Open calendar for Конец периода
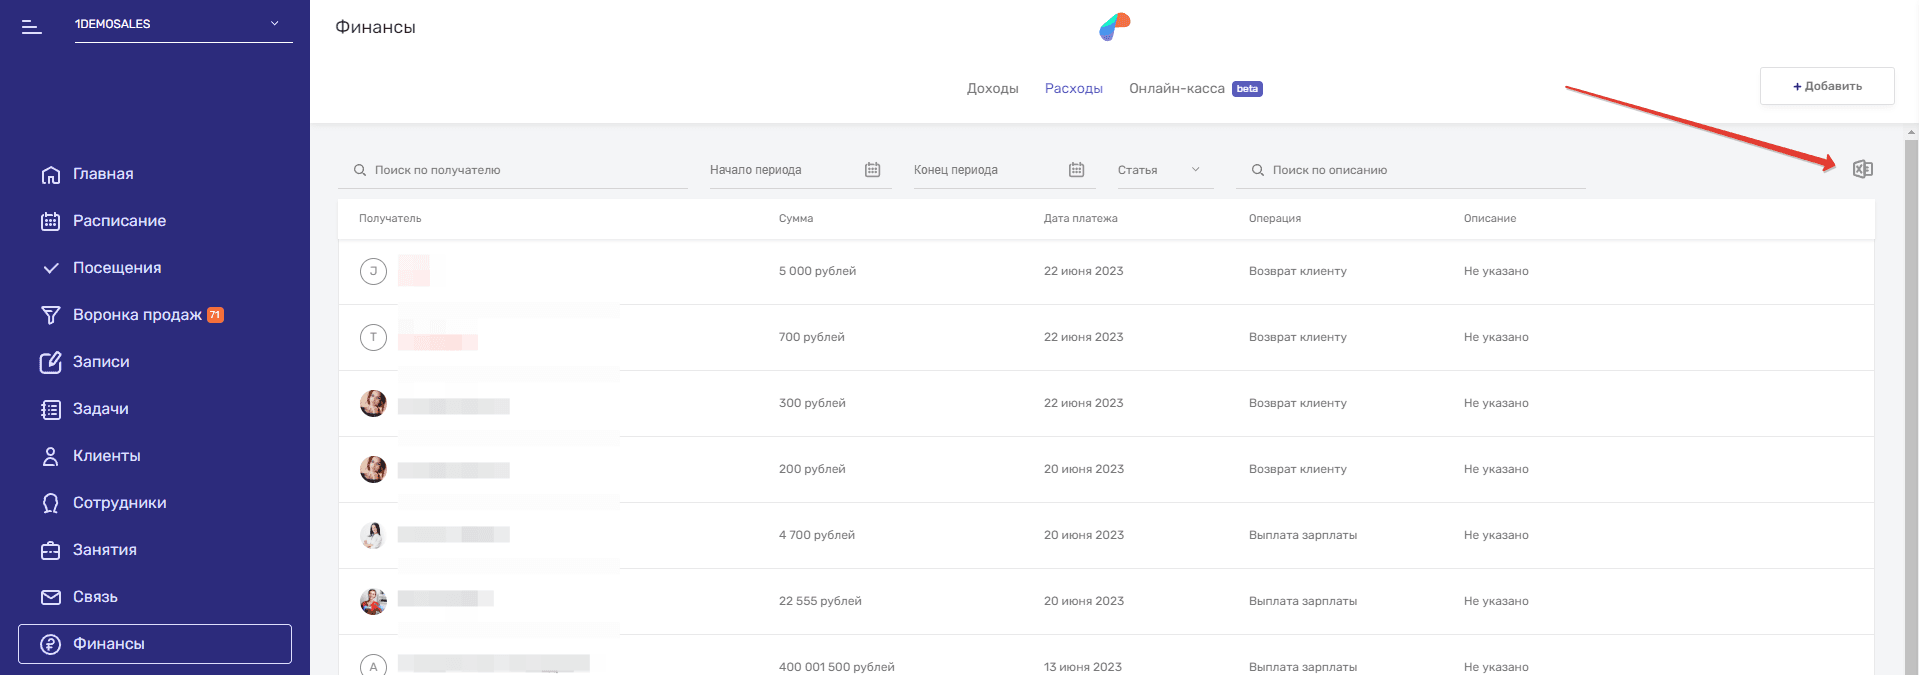 coord(1076,170)
